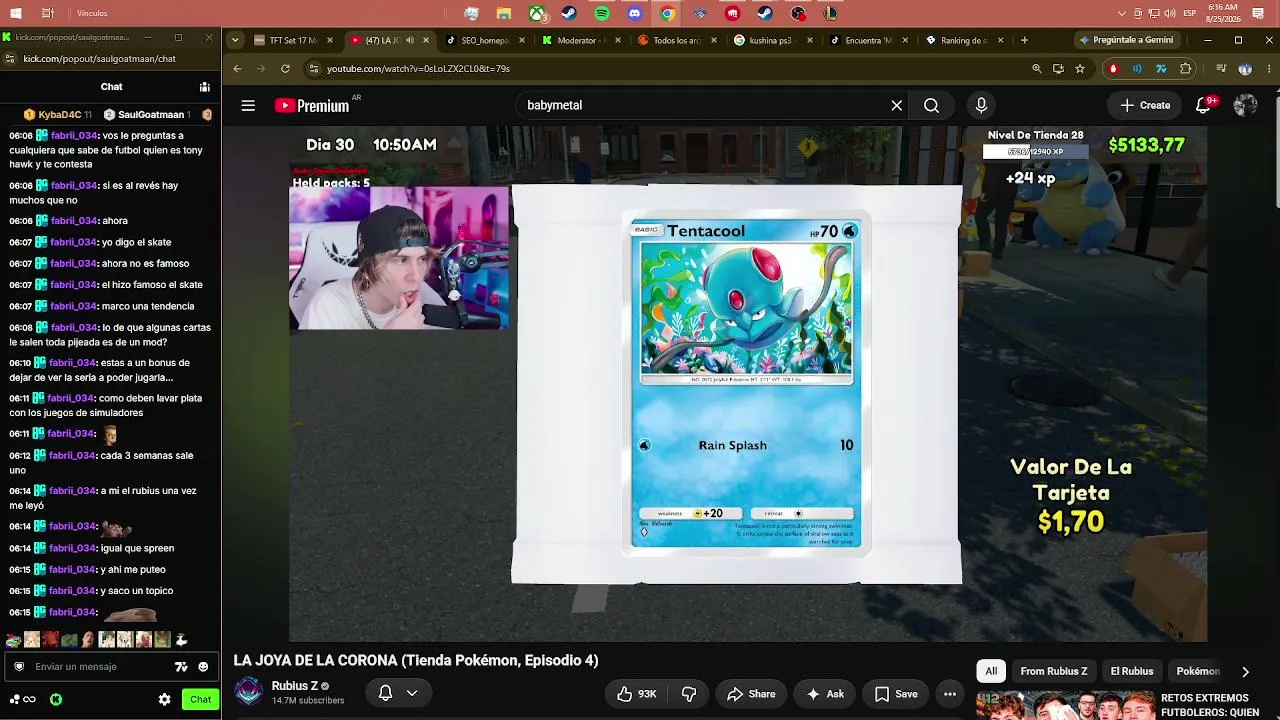Viewport: 1280px width, 720px height.
Task: Open Rubius Z channel name link
Action: (x=295, y=686)
